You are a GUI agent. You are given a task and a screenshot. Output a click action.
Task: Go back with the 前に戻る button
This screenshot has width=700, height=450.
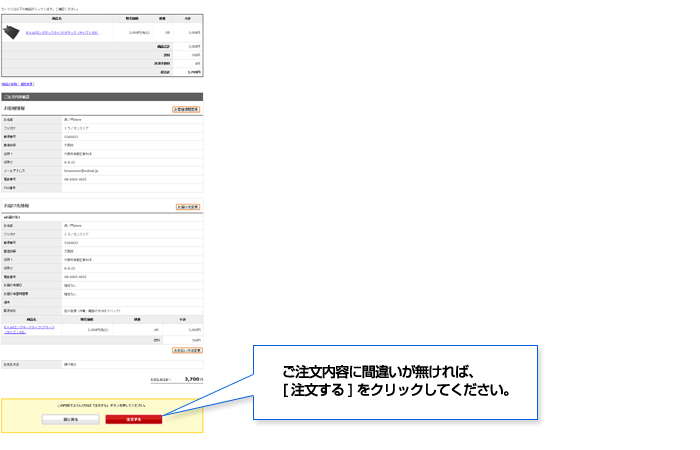pos(70,419)
